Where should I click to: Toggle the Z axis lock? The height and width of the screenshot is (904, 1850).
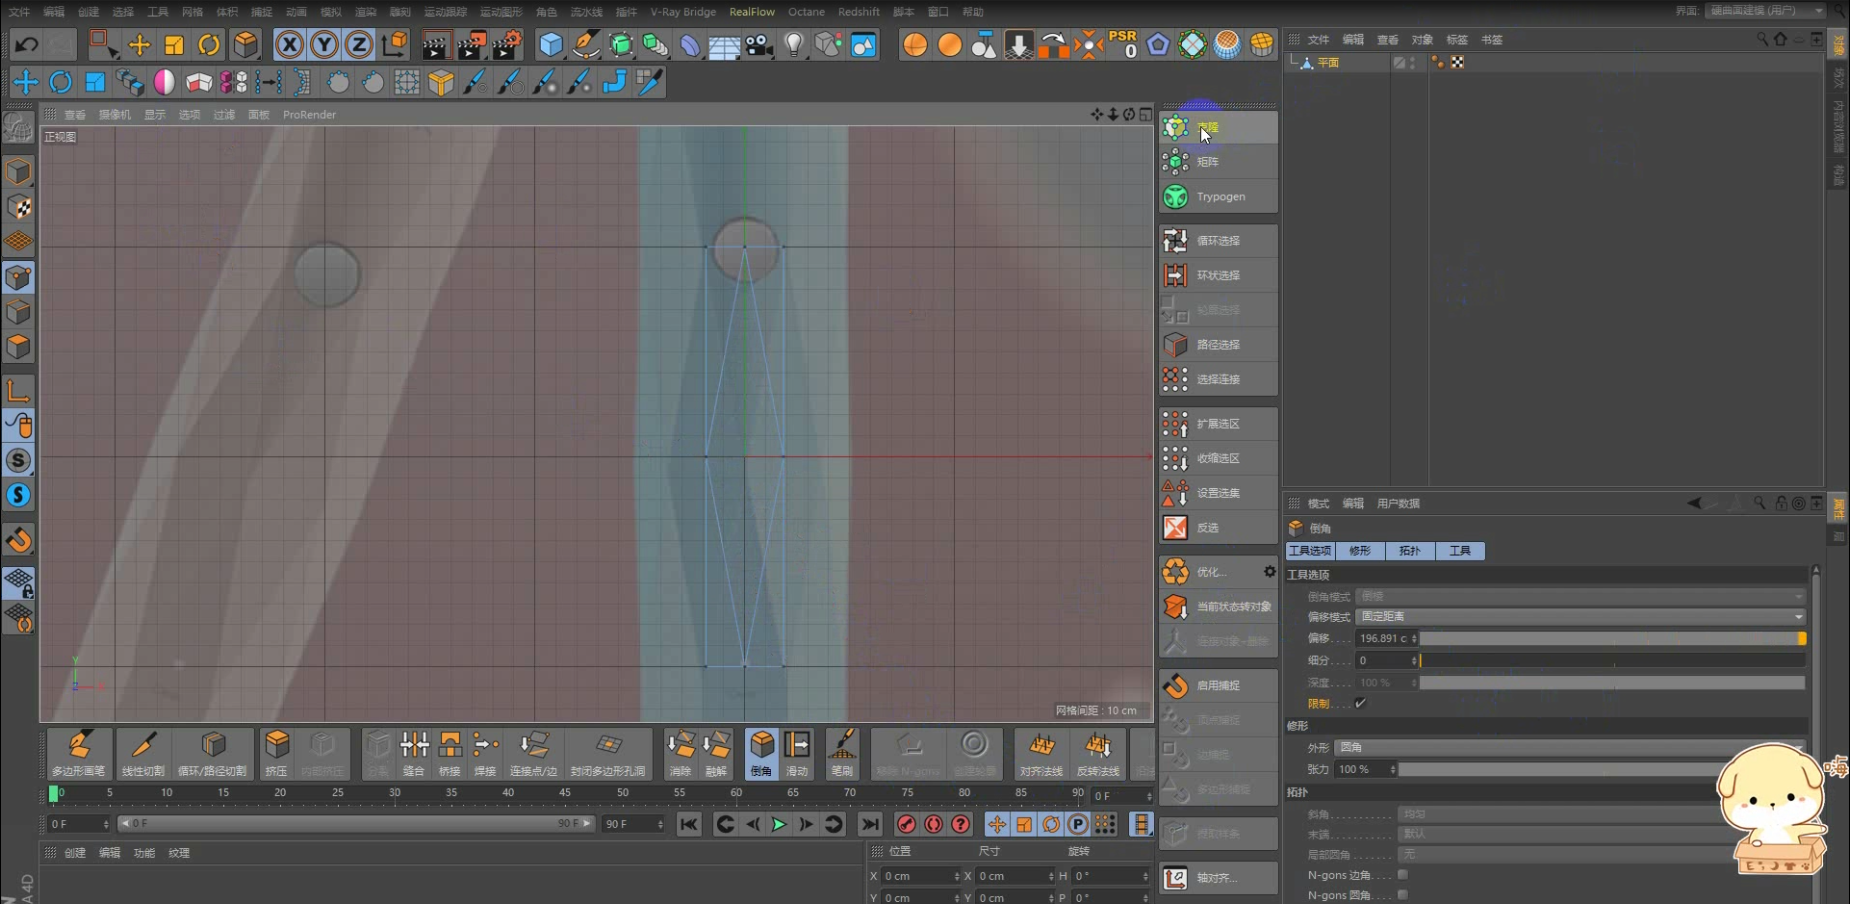point(358,45)
